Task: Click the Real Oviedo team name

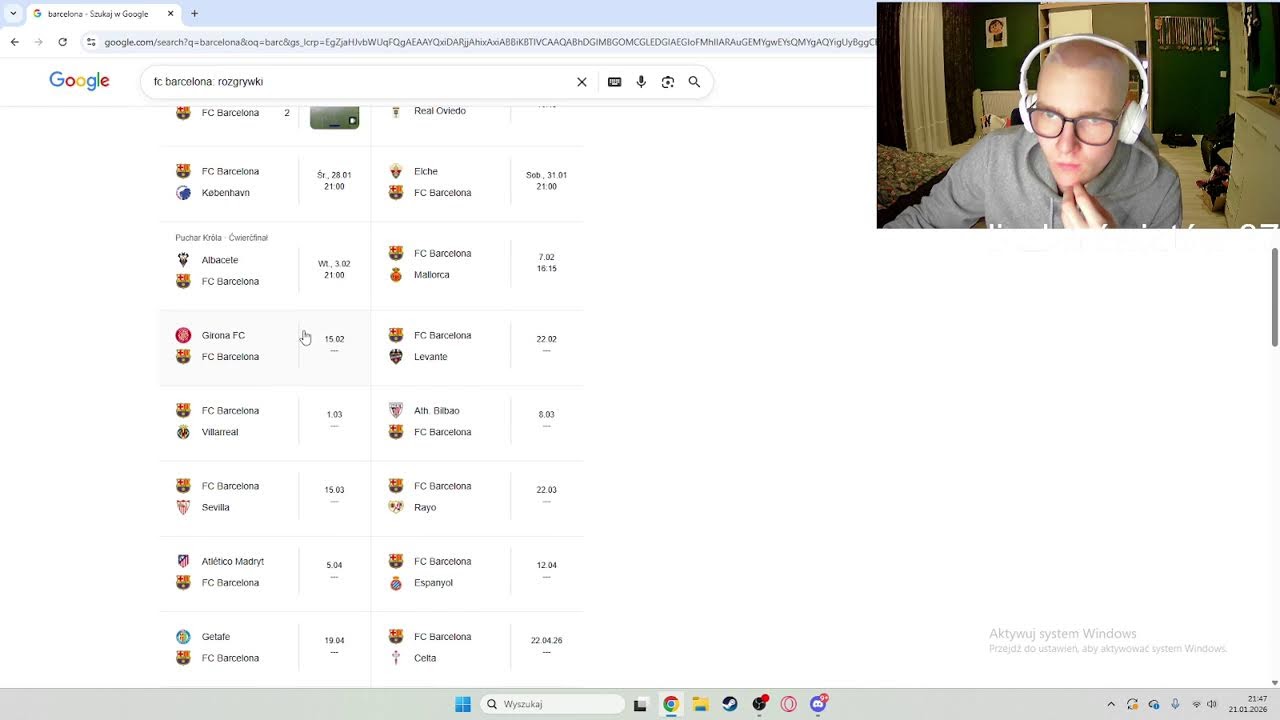Action: (440, 111)
